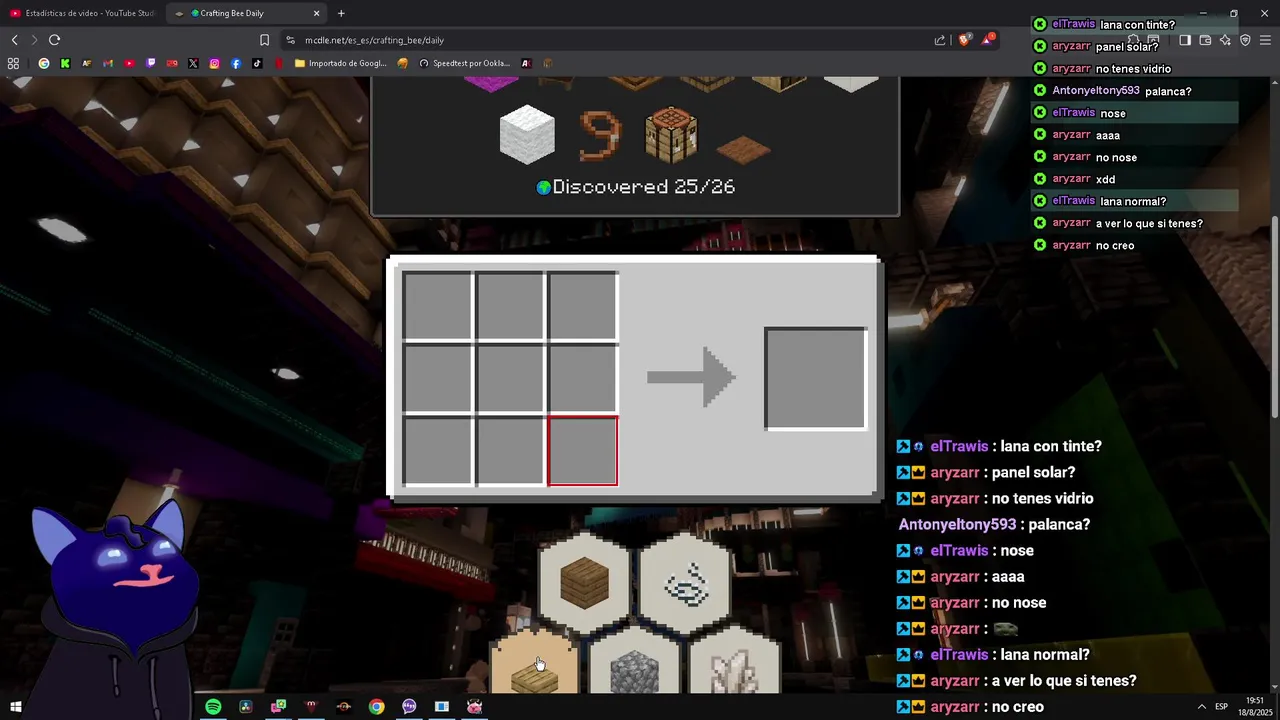Select the crafting table discovered item

(x=671, y=134)
